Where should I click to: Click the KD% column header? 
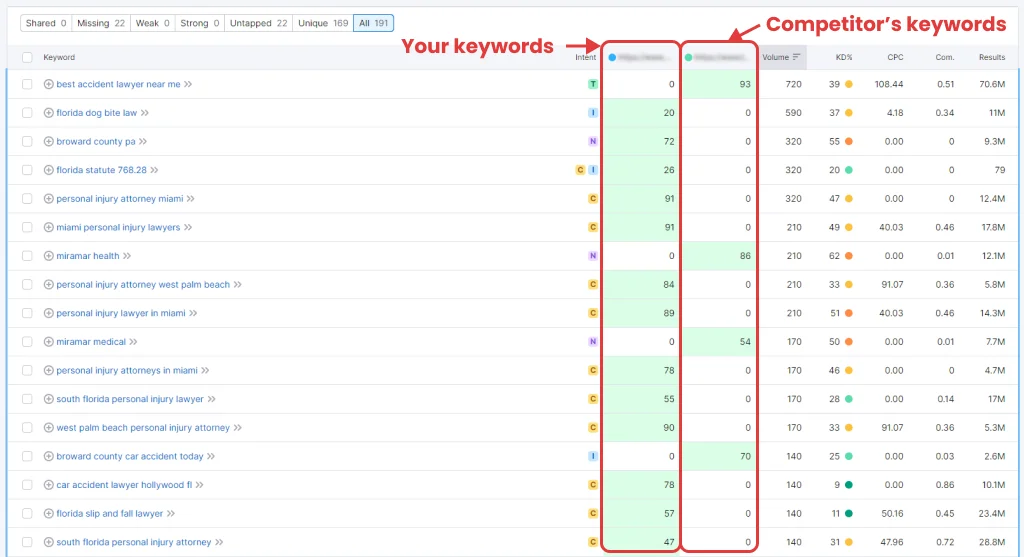(844, 57)
